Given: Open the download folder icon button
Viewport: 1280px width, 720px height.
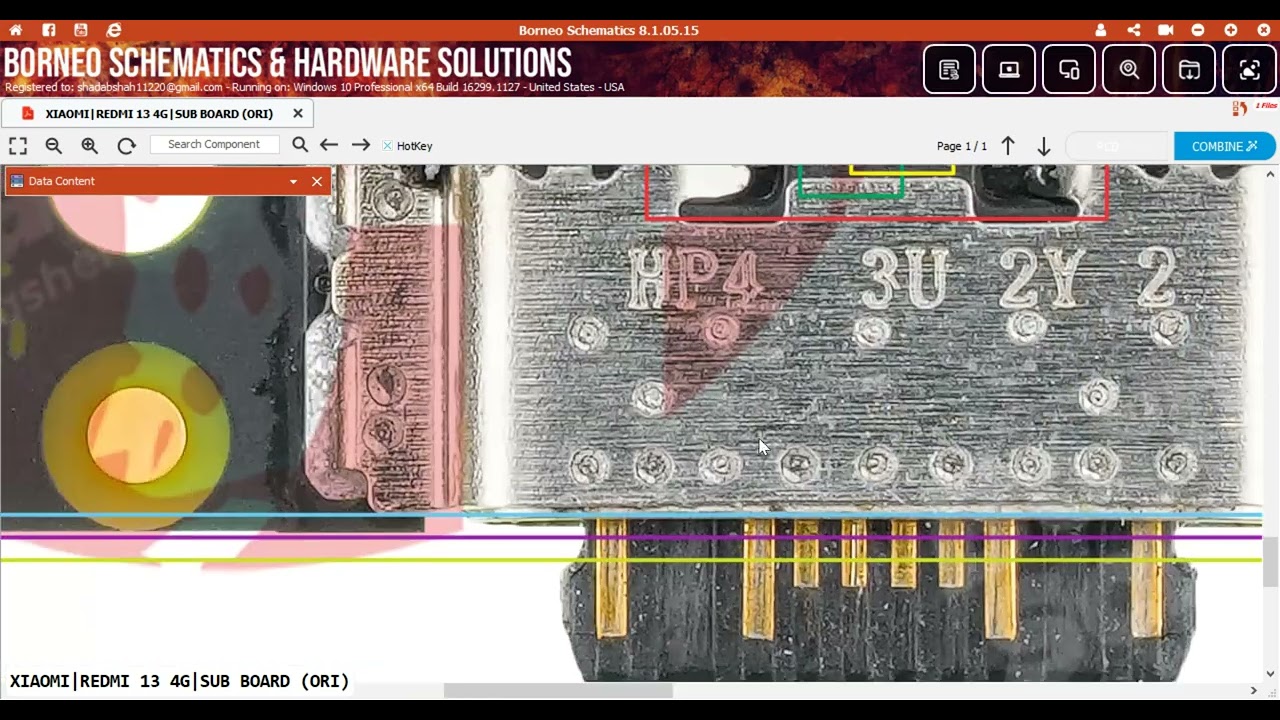Looking at the screenshot, I should tap(1189, 69).
